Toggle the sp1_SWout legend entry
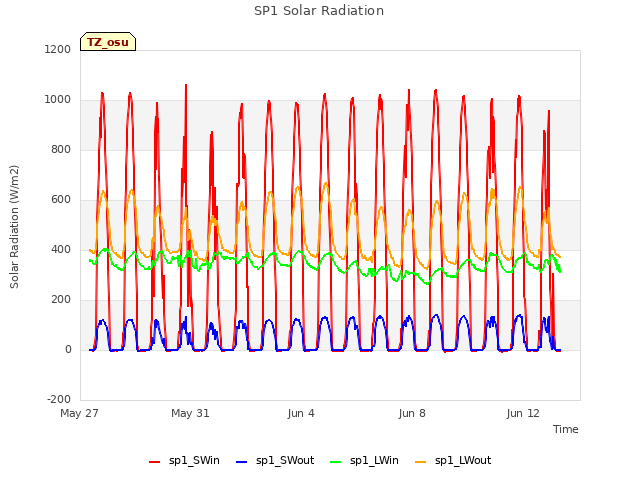 (x=276, y=461)
